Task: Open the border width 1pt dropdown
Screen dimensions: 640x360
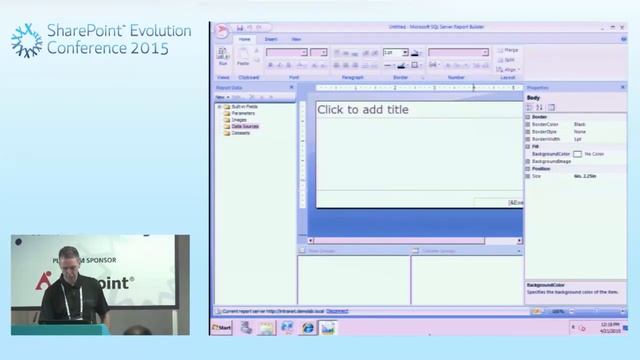Action: tap(405, 53)
